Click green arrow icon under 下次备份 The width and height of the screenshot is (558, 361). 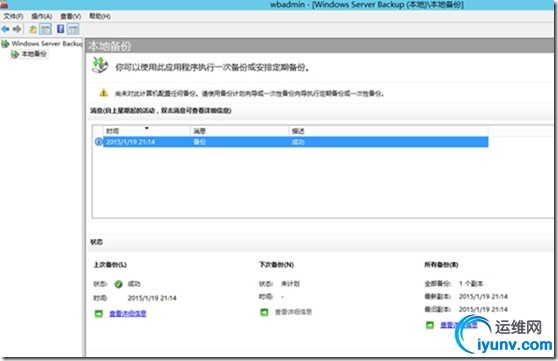point(264,312)
